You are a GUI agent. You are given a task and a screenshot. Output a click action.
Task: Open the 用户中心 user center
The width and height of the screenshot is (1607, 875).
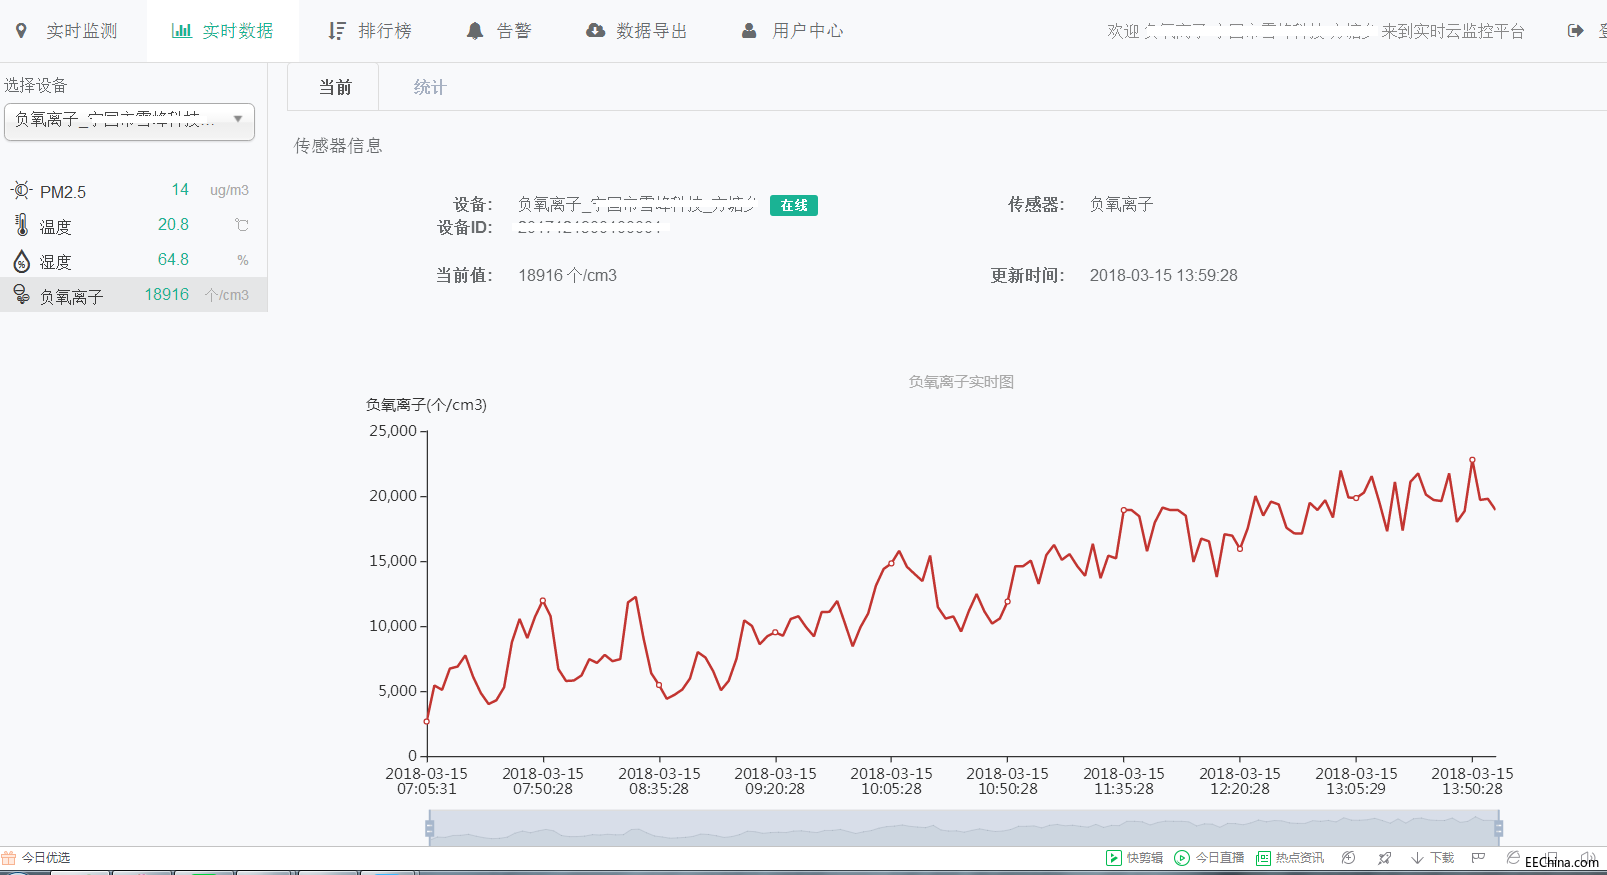click(792, 31)
